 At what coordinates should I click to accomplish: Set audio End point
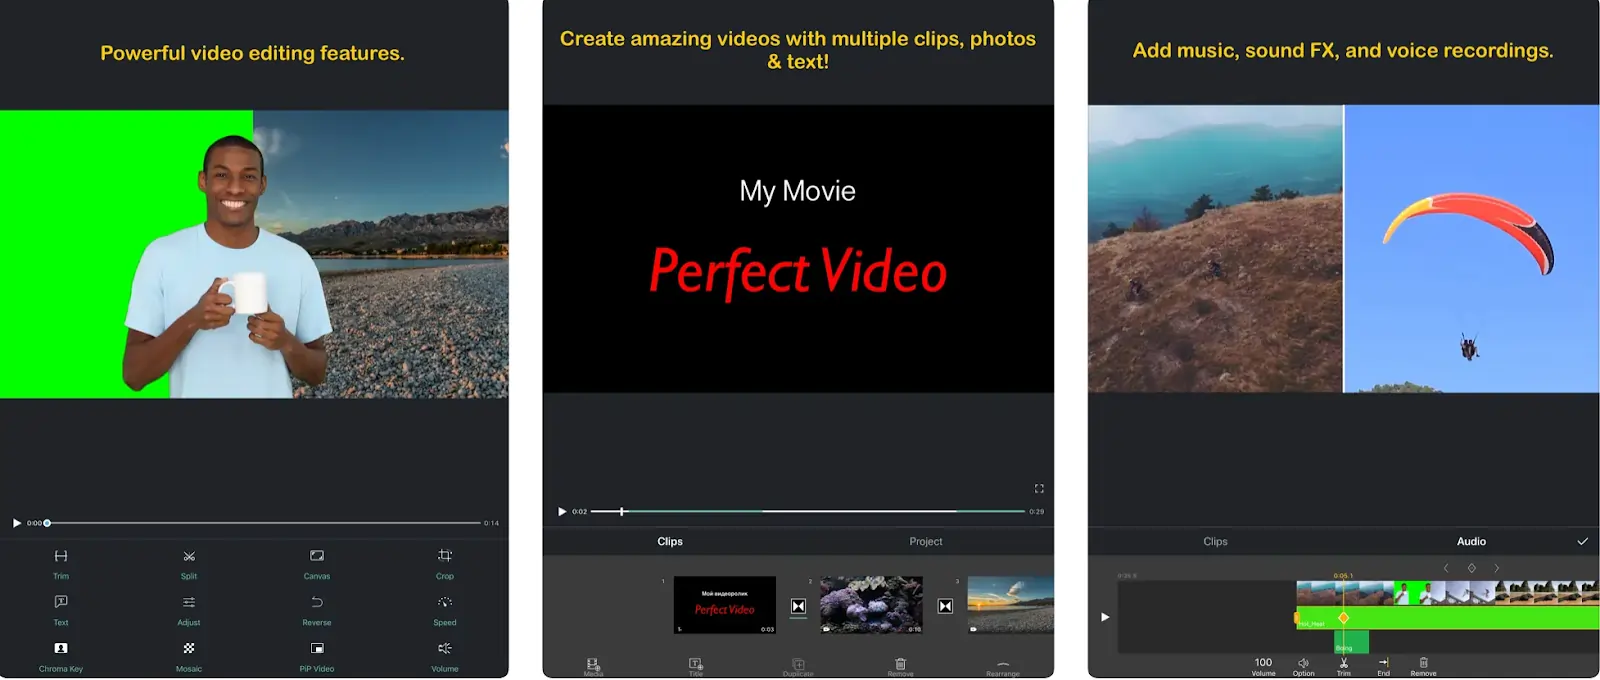1384,667
